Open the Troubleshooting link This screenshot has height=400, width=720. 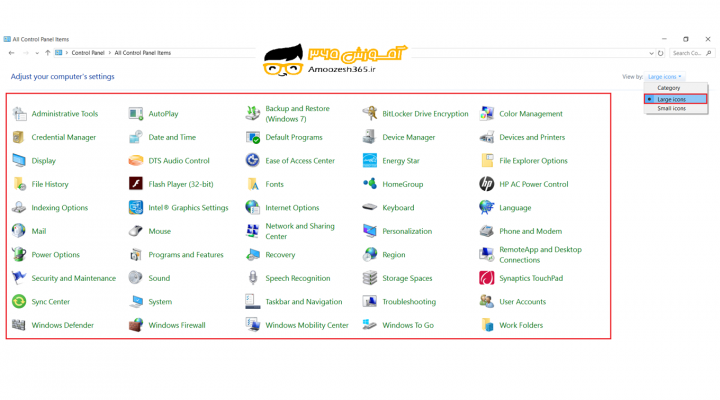point(409,302)
